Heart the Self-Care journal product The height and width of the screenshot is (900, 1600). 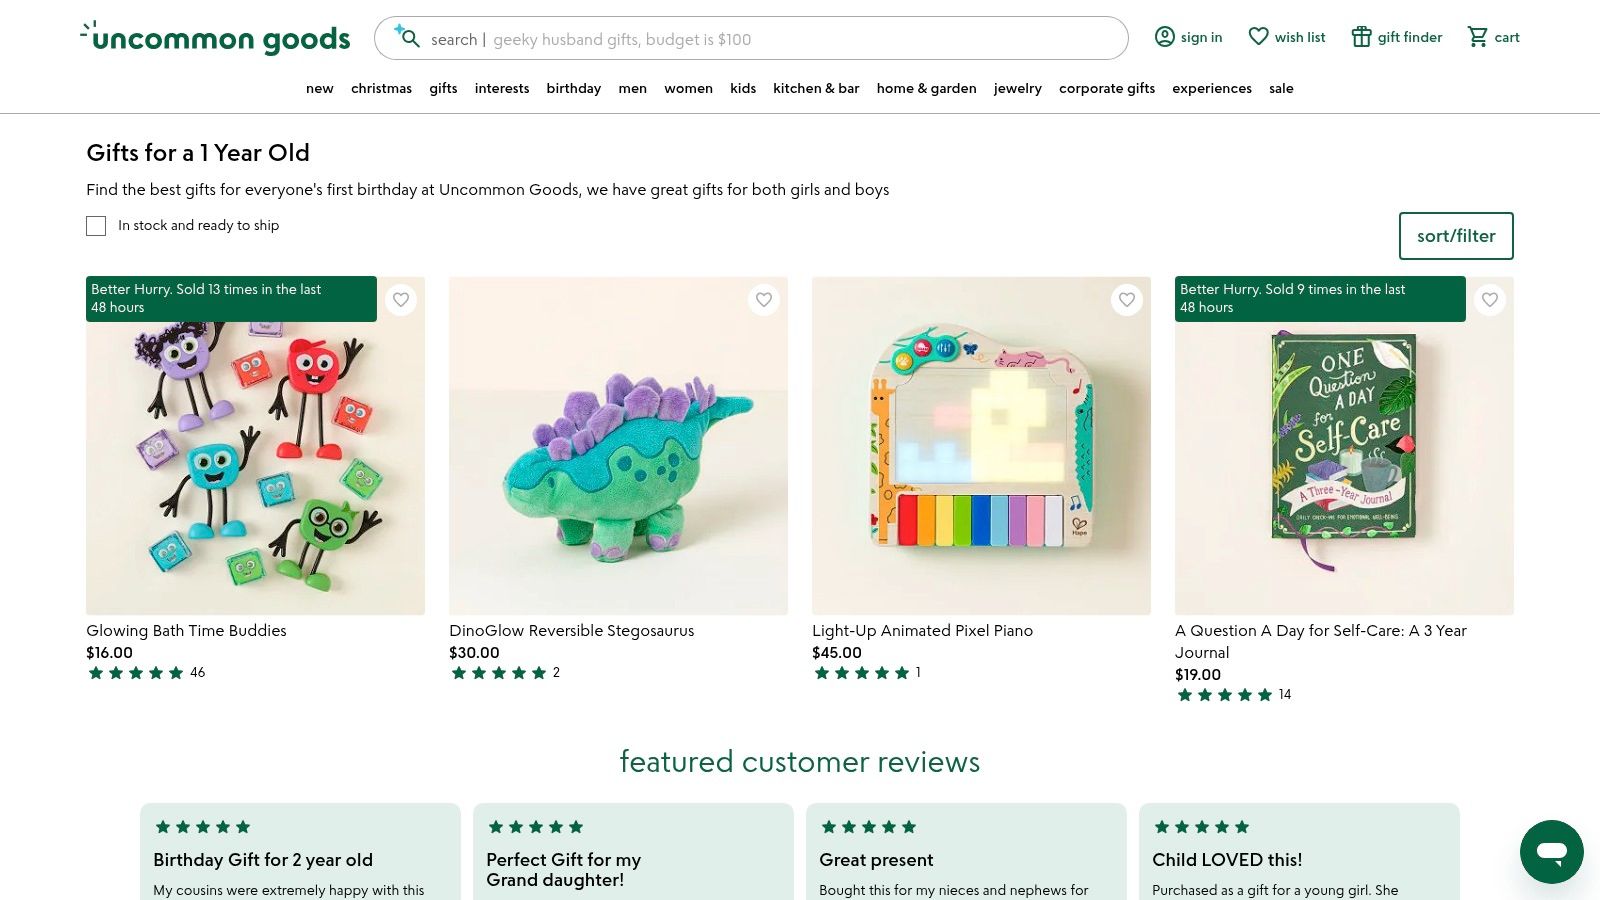tap(1490, 300)
